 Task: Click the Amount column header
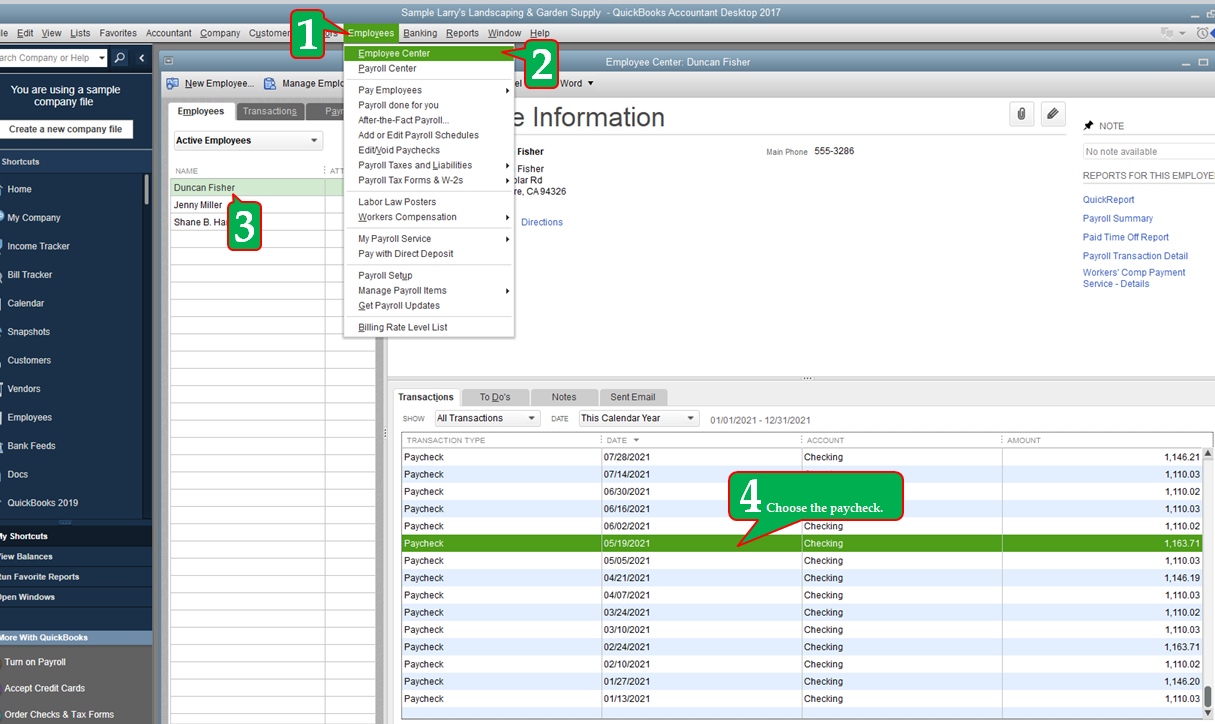tap(1106, 440)
